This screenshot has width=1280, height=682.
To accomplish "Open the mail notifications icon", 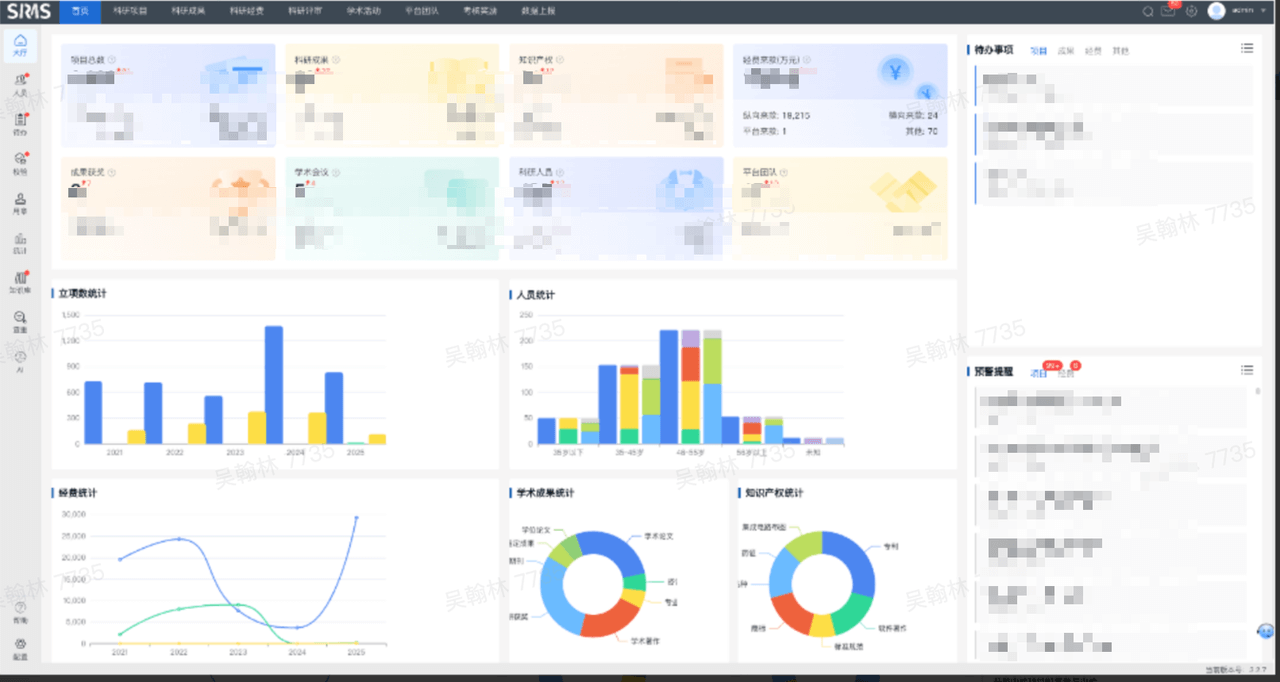I will pos(1167,11).
